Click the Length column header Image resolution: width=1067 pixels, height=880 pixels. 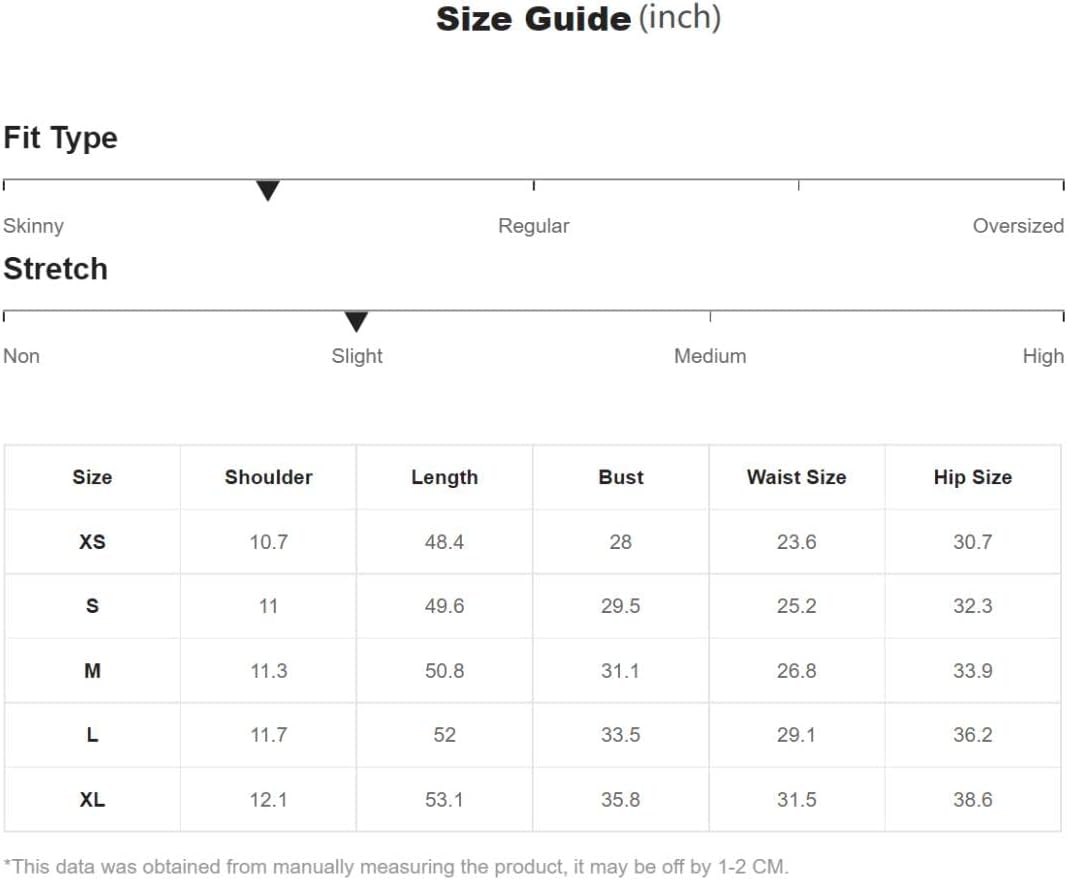coord(444,477)
